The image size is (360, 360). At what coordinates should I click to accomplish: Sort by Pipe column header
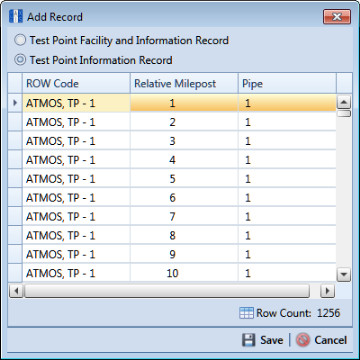coord(287,83)
